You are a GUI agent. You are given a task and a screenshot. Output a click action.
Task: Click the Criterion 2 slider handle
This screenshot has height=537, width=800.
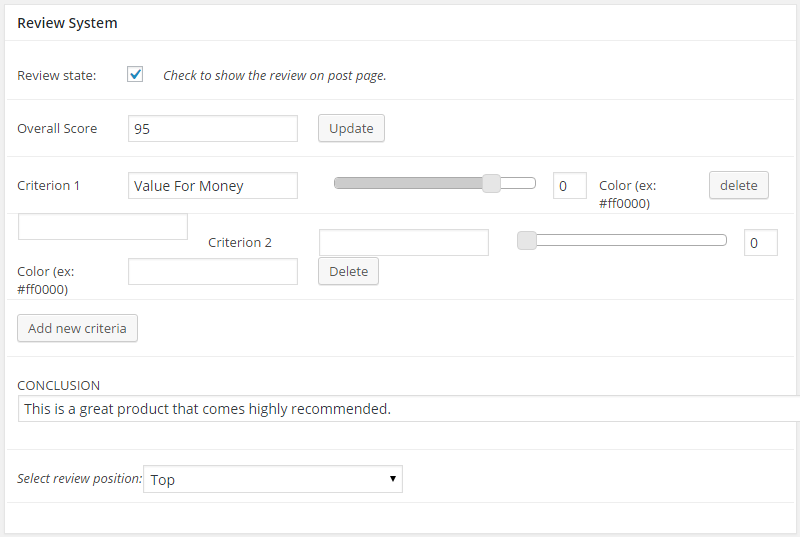(527, 240)
